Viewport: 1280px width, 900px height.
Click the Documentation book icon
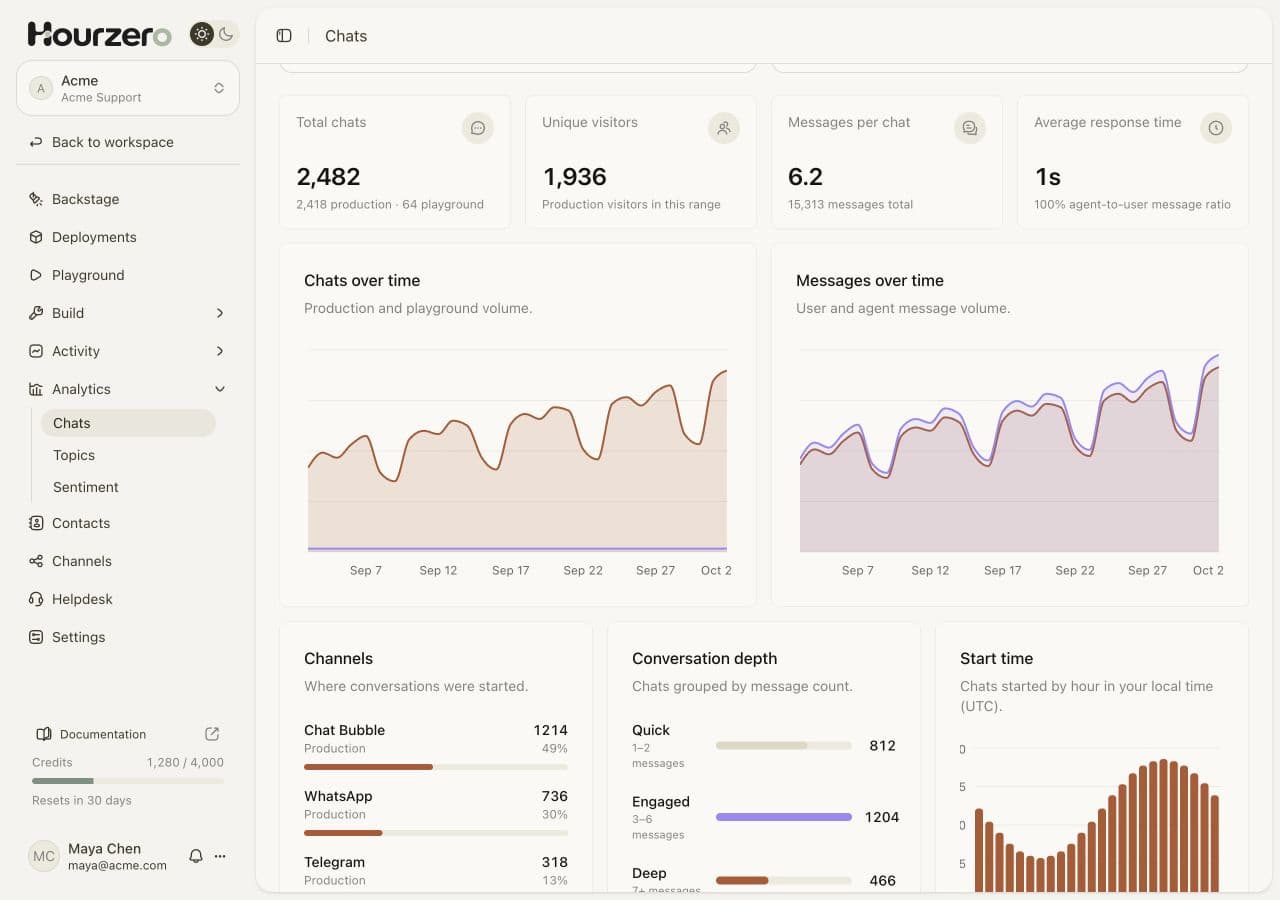44,734
